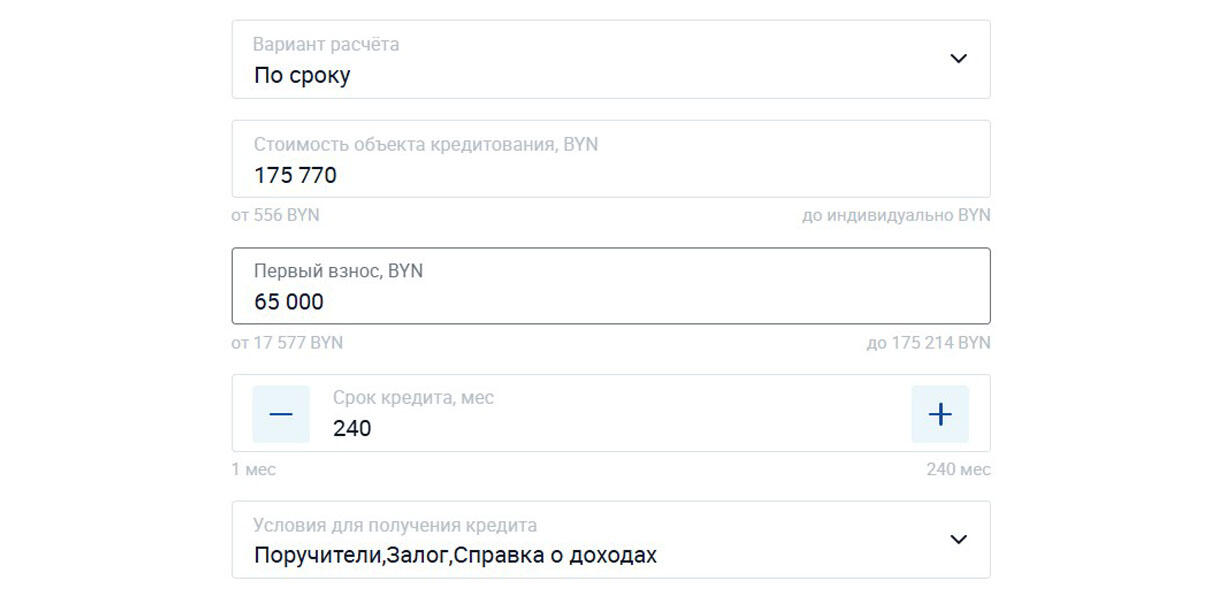Click the "до индивидуально BYN" maximum hint
The width and height of the screenshot is (1218, 596).
pos(896,216)
